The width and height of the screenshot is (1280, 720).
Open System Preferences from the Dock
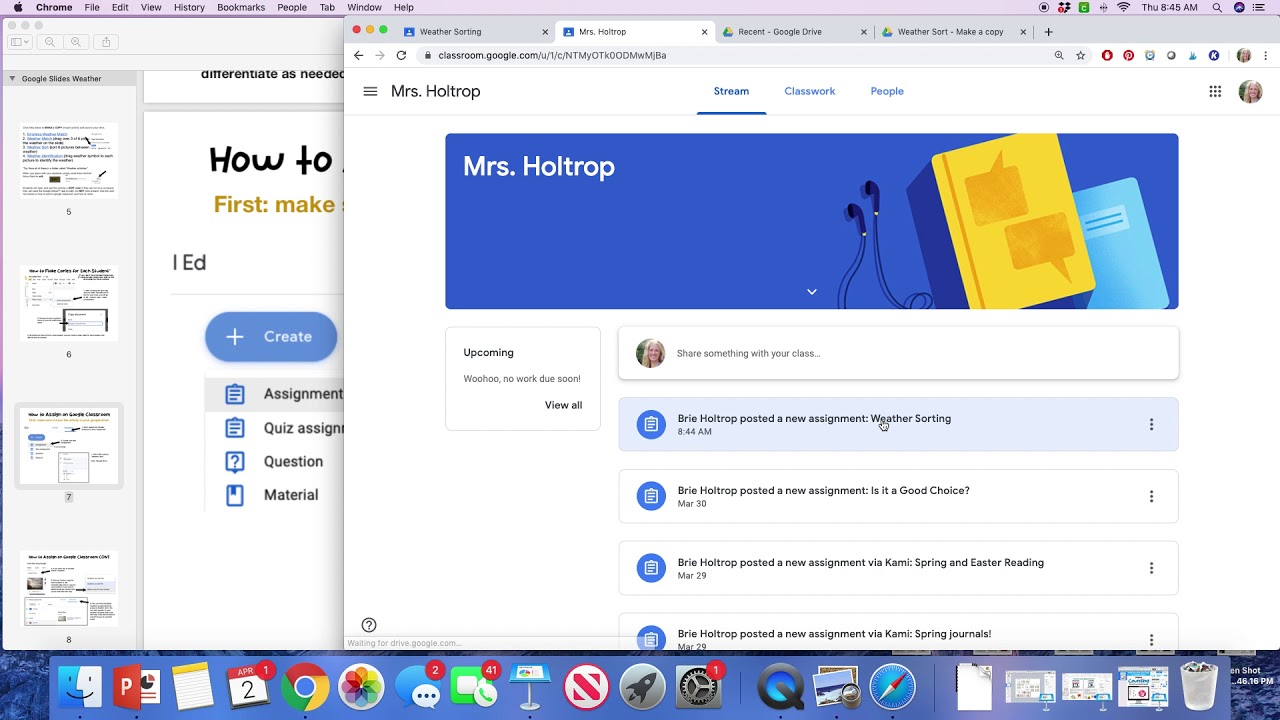click(699, 687)
